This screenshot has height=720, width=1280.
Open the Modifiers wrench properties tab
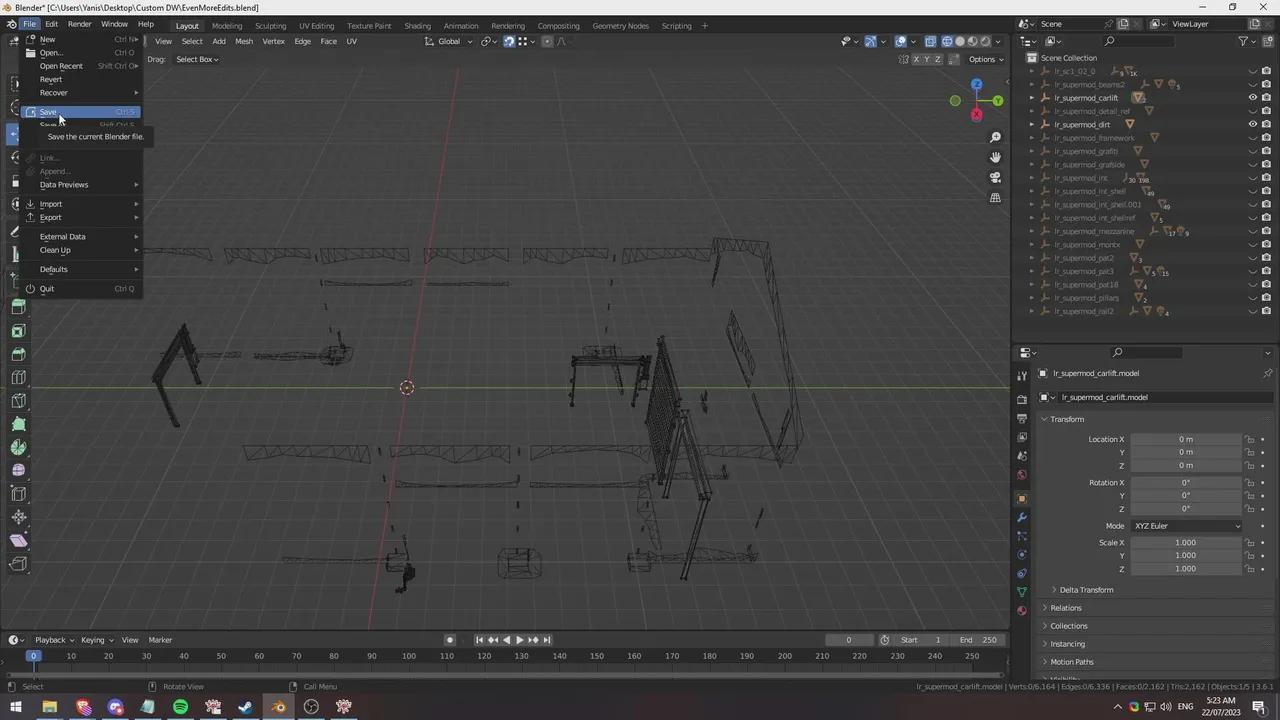1021,517
